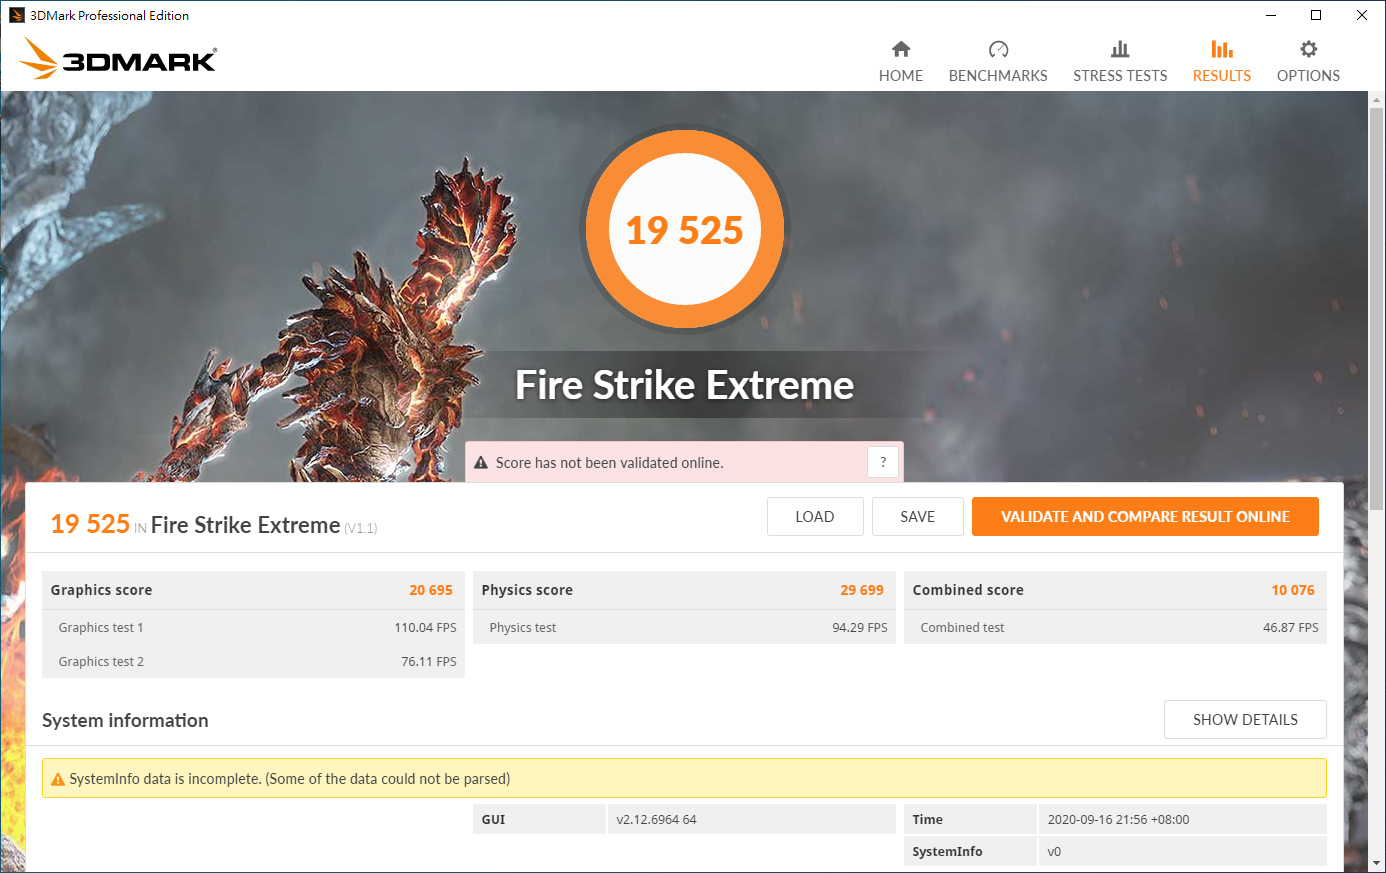This screenshot has width=1386, height=873.
Task: Validate and compare result online
Action: point(1145,517)
